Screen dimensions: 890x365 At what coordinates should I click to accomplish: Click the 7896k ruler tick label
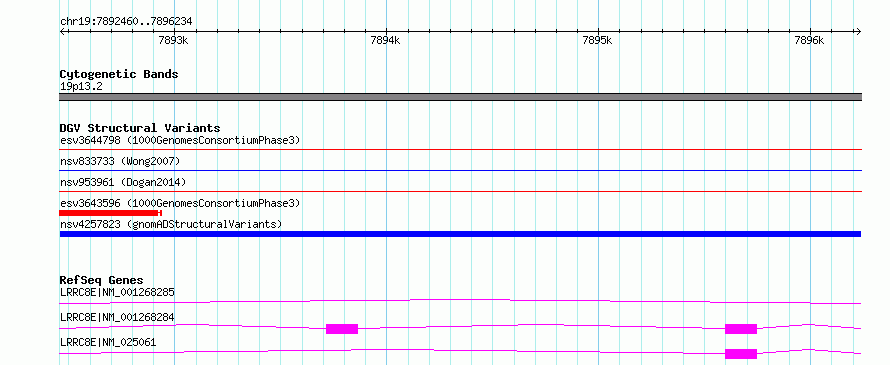click(x=810, y=40)
